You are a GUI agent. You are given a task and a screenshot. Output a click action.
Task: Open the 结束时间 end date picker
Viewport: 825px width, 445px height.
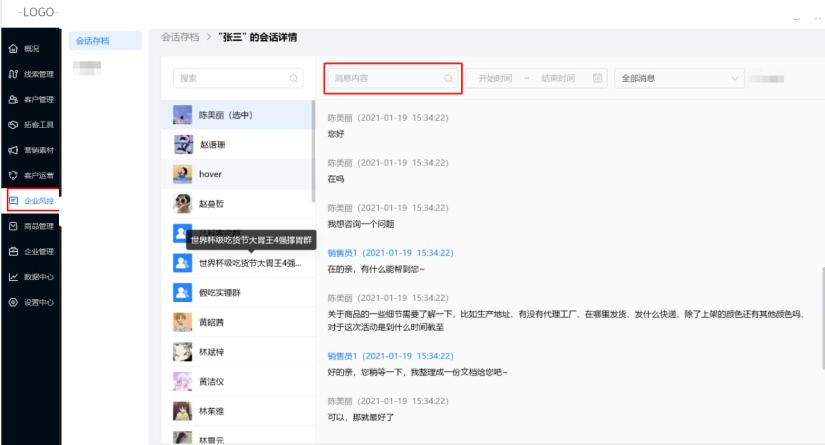557,78
